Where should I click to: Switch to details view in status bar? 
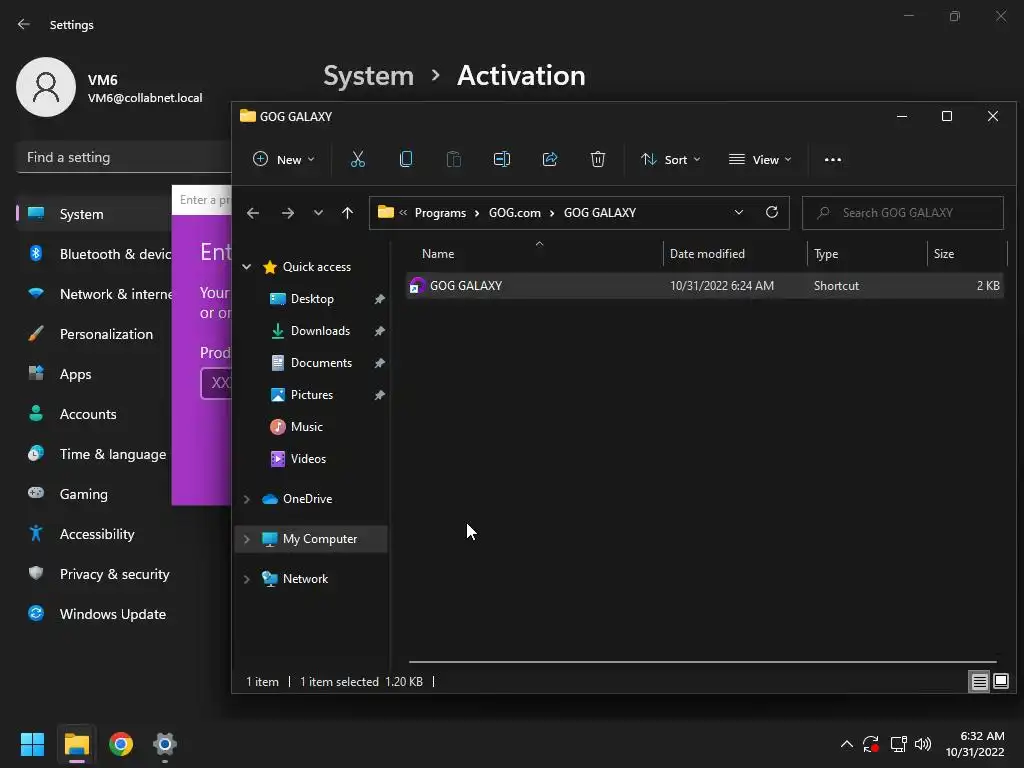pyautogui.click(x=980, y=682)
